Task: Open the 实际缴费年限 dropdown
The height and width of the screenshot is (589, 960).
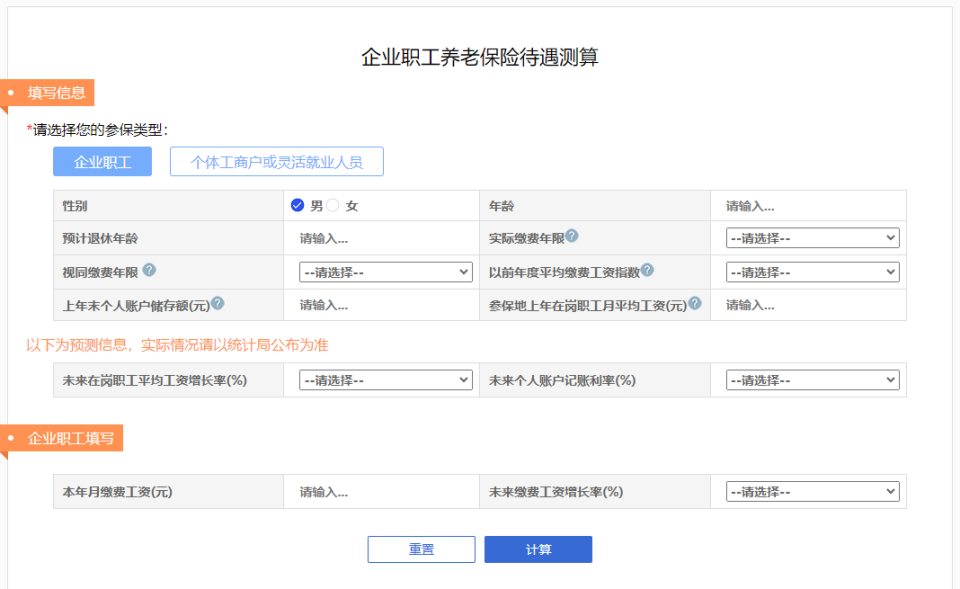Action: (811, 238)
